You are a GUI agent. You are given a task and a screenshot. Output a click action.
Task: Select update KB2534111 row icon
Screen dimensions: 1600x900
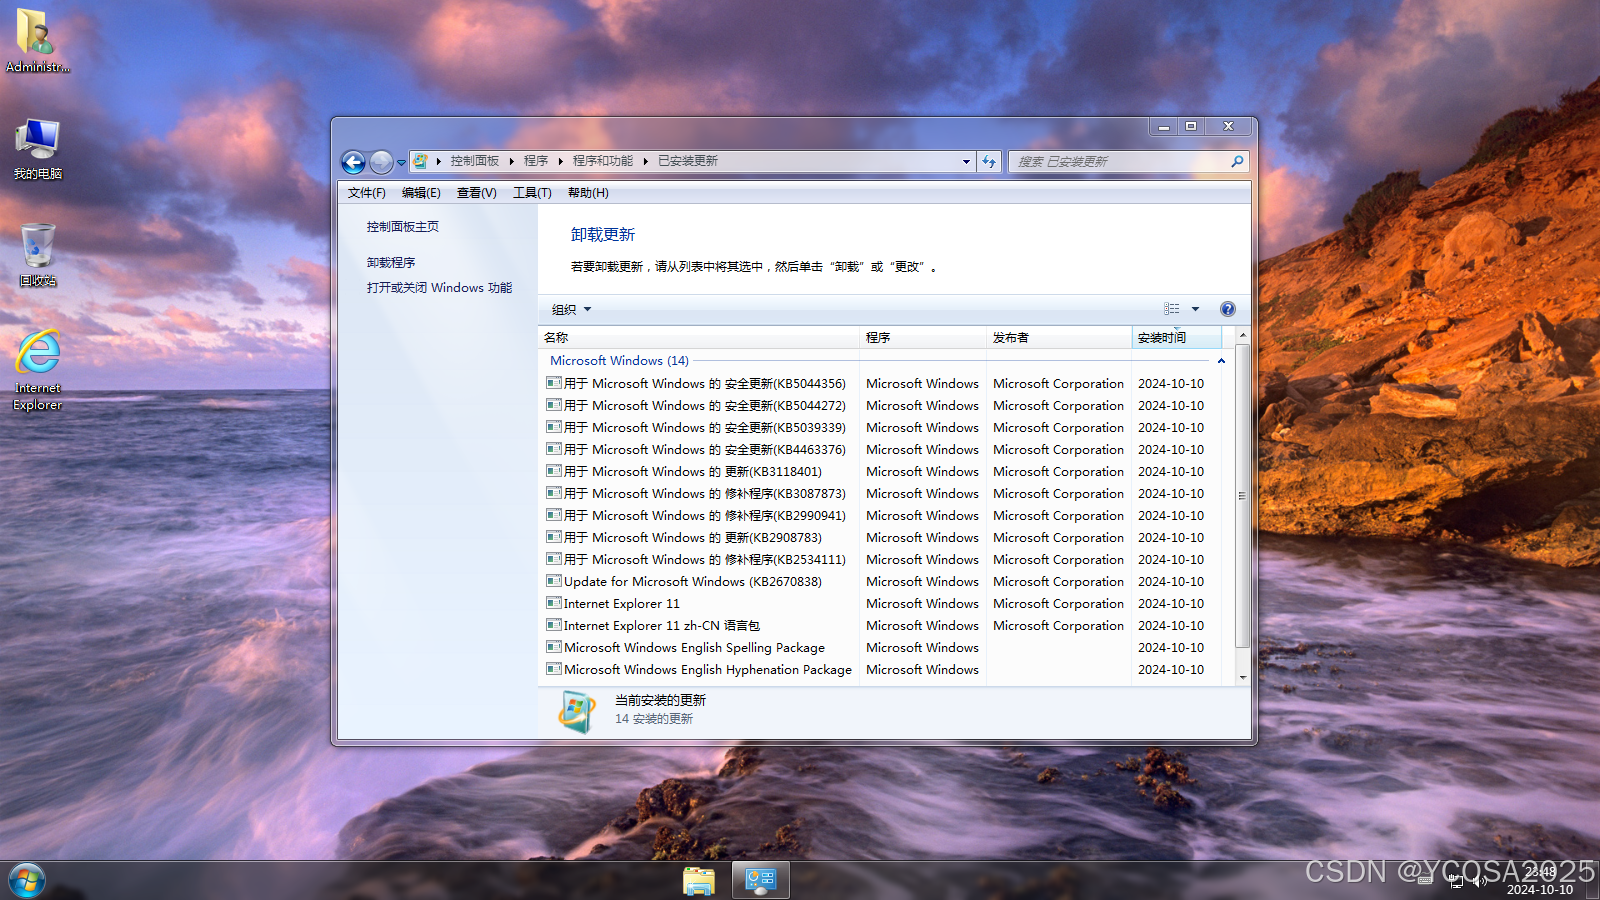554,559
